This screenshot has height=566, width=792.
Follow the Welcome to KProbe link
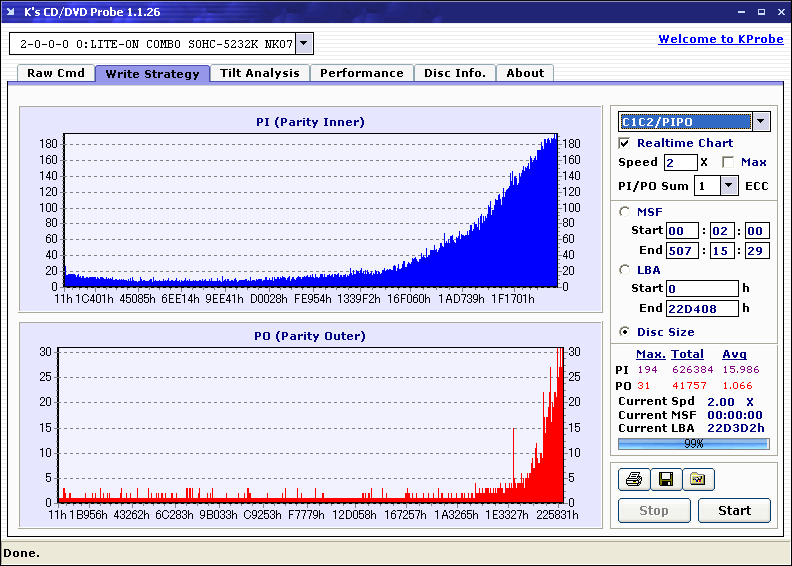(721, 39)
